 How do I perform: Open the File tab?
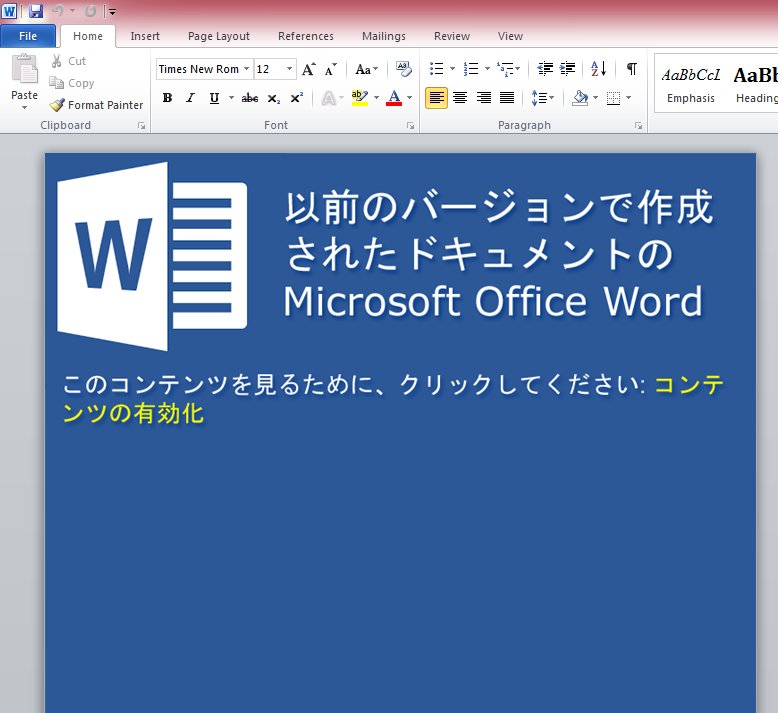point(28,36)
